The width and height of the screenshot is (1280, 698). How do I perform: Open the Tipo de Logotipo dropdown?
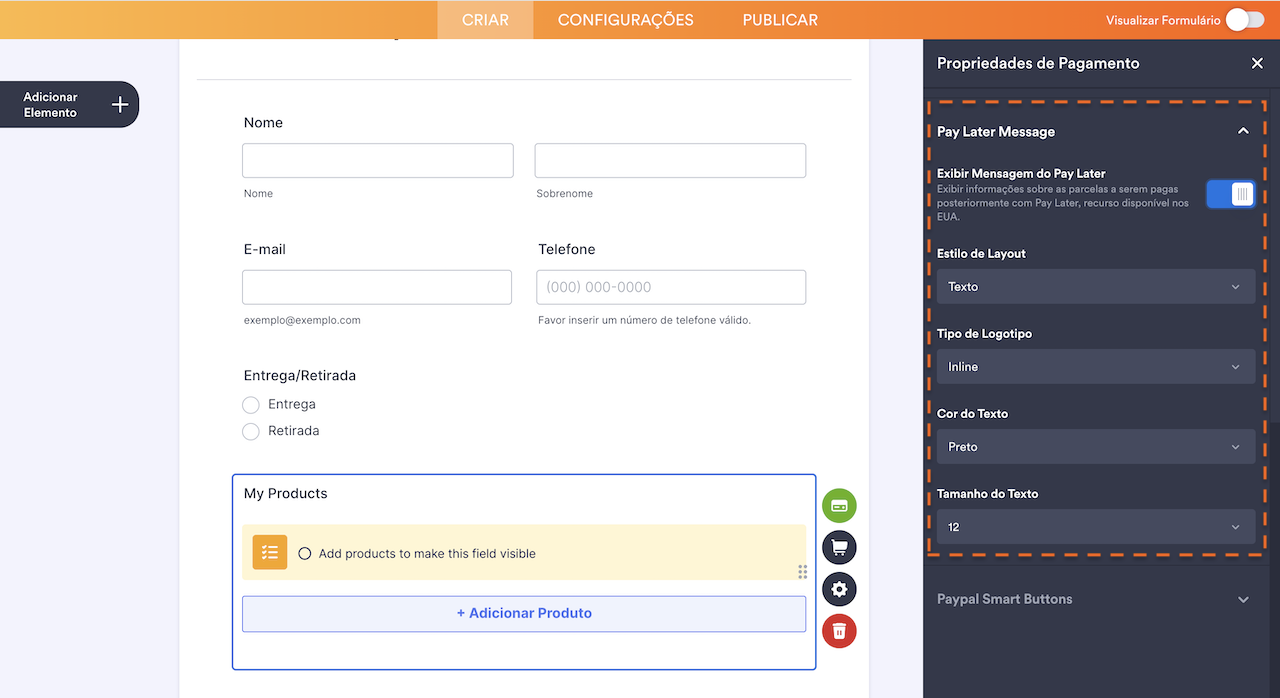1095,366
